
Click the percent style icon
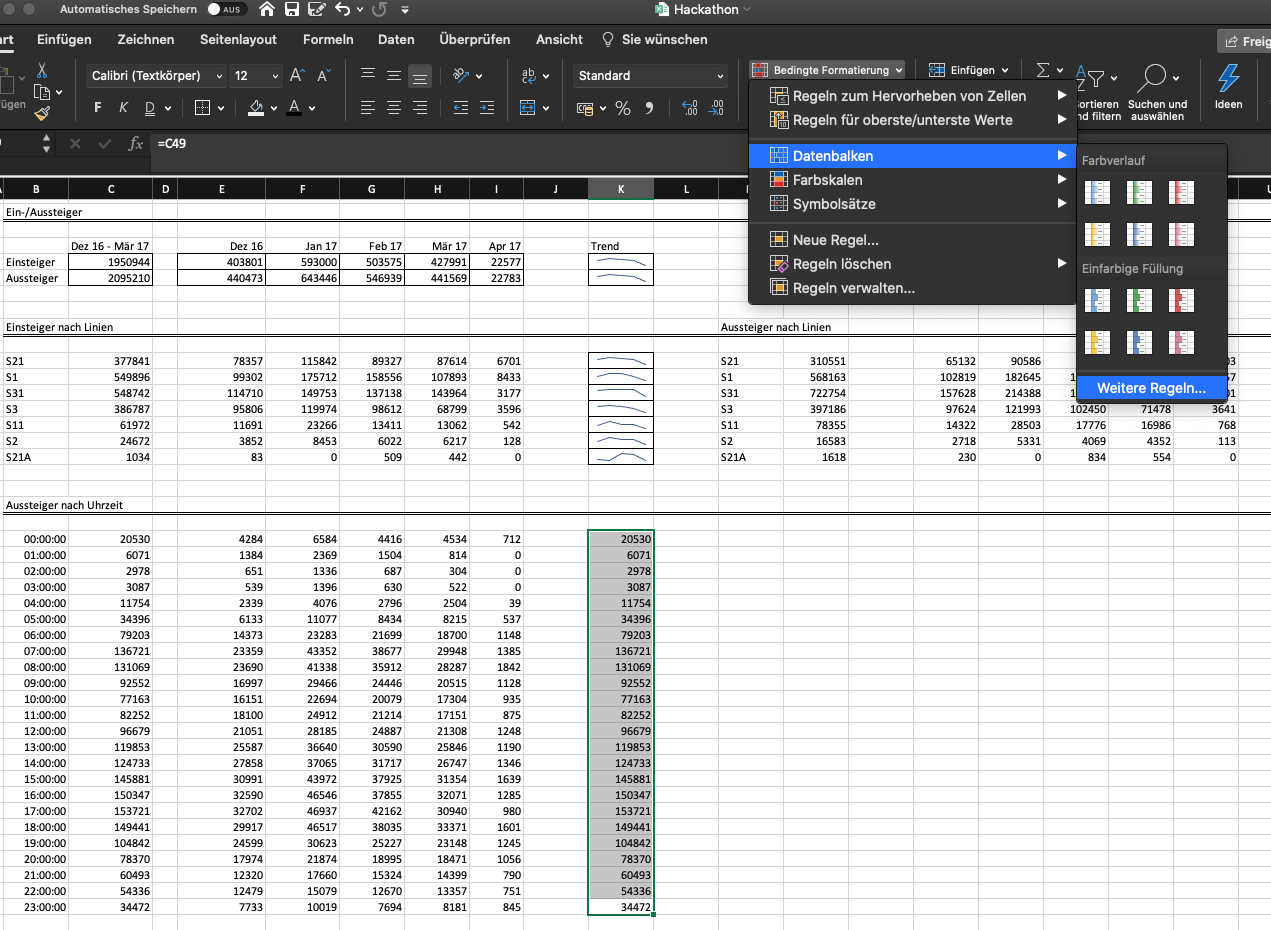click(x=622, y=108)
